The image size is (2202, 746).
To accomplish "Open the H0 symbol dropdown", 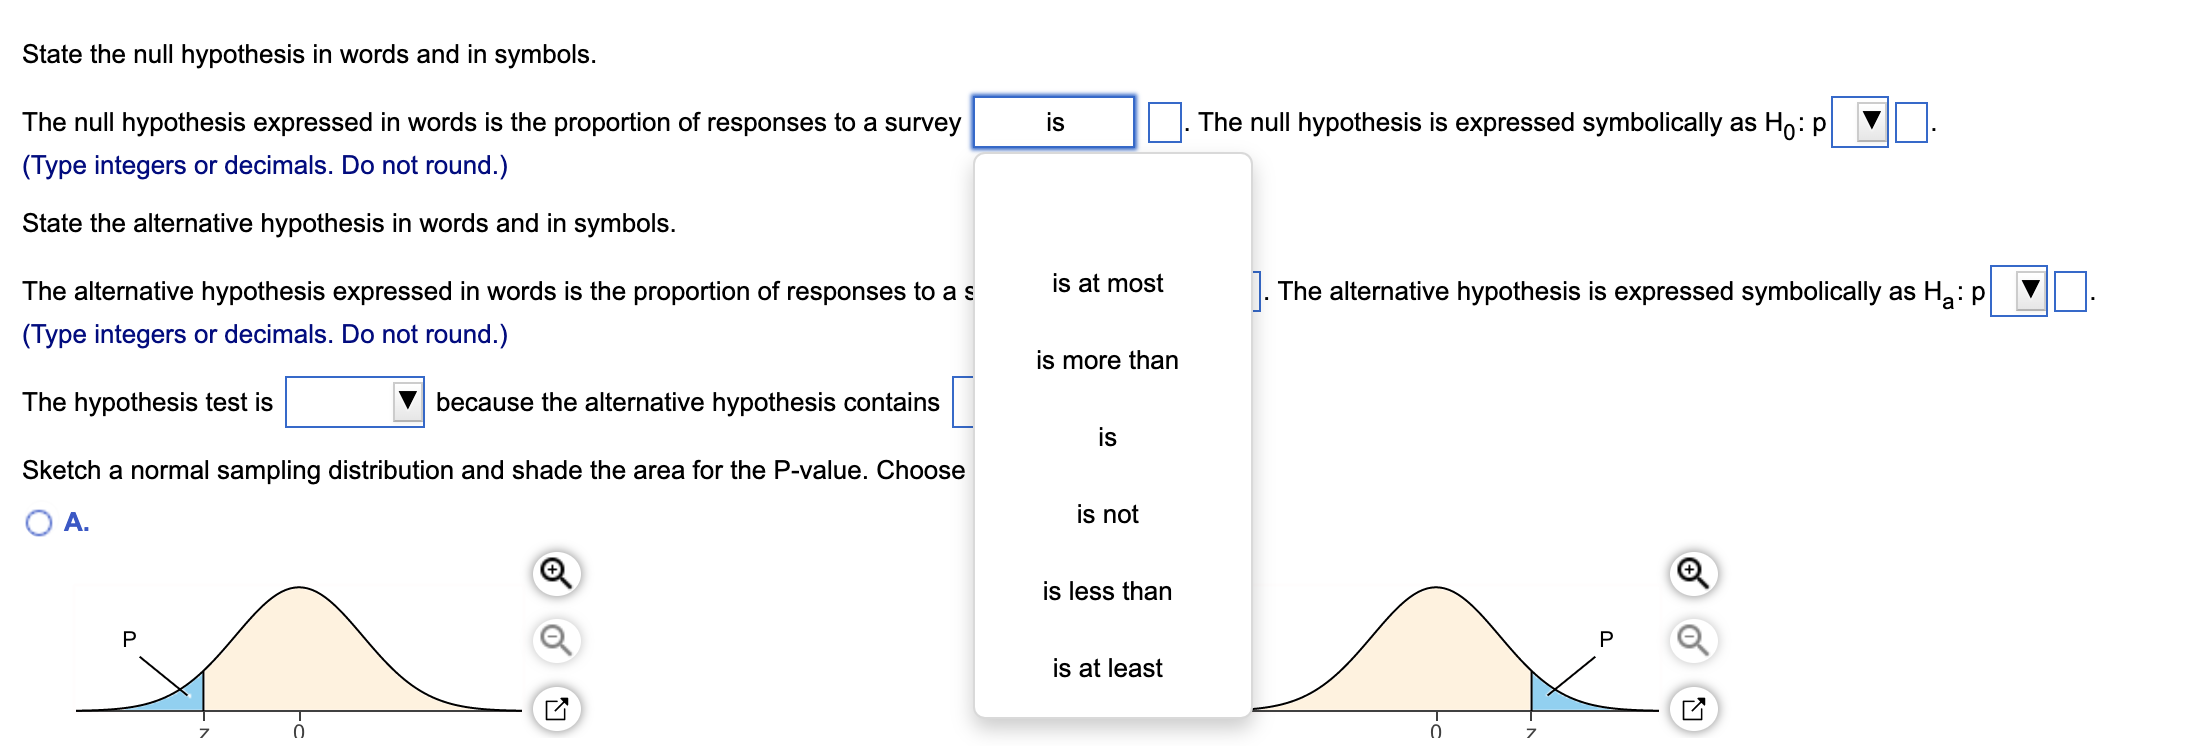I will click(x=1859, y=122).
